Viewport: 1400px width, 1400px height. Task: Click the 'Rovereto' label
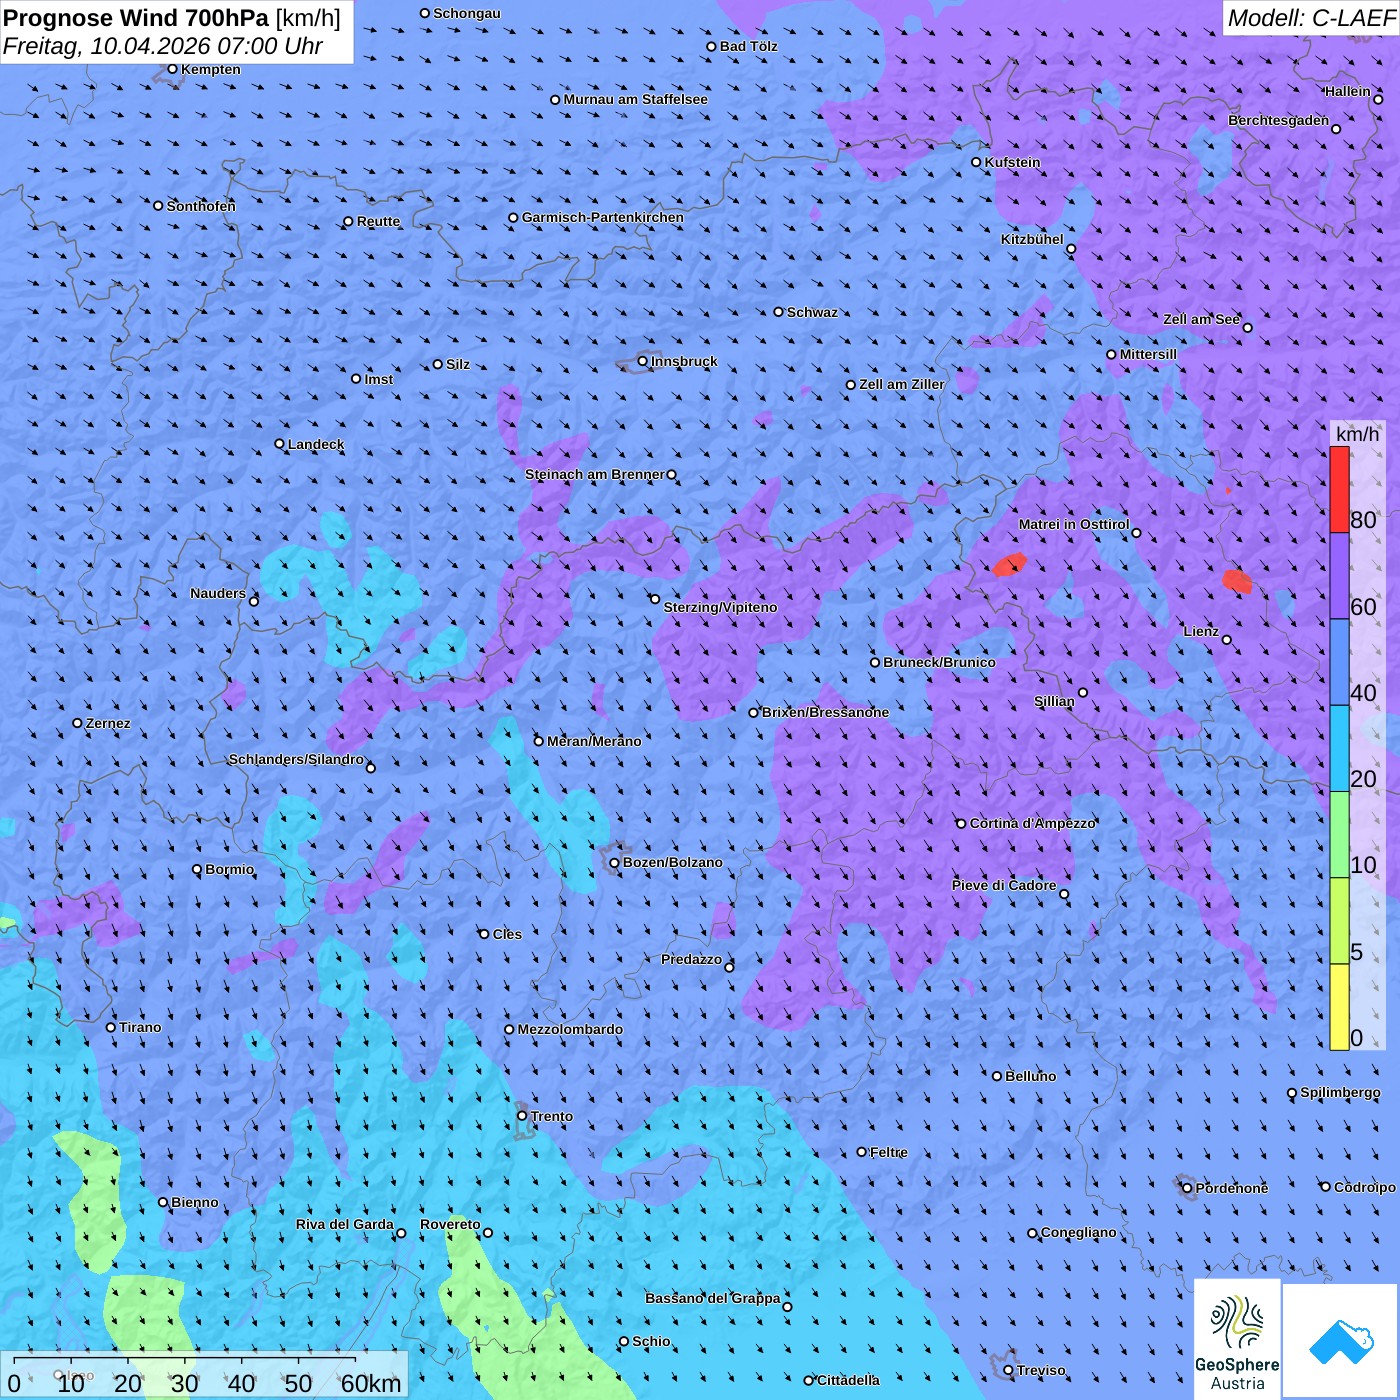(450, 1224)
